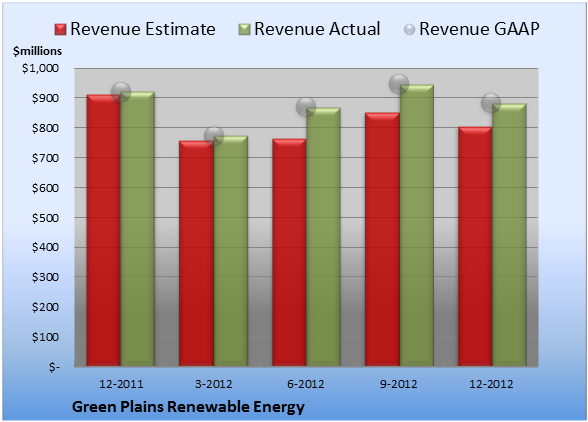The image size is (588, 422).
Task: Click the $900 axis label
Action: point(45,98)
